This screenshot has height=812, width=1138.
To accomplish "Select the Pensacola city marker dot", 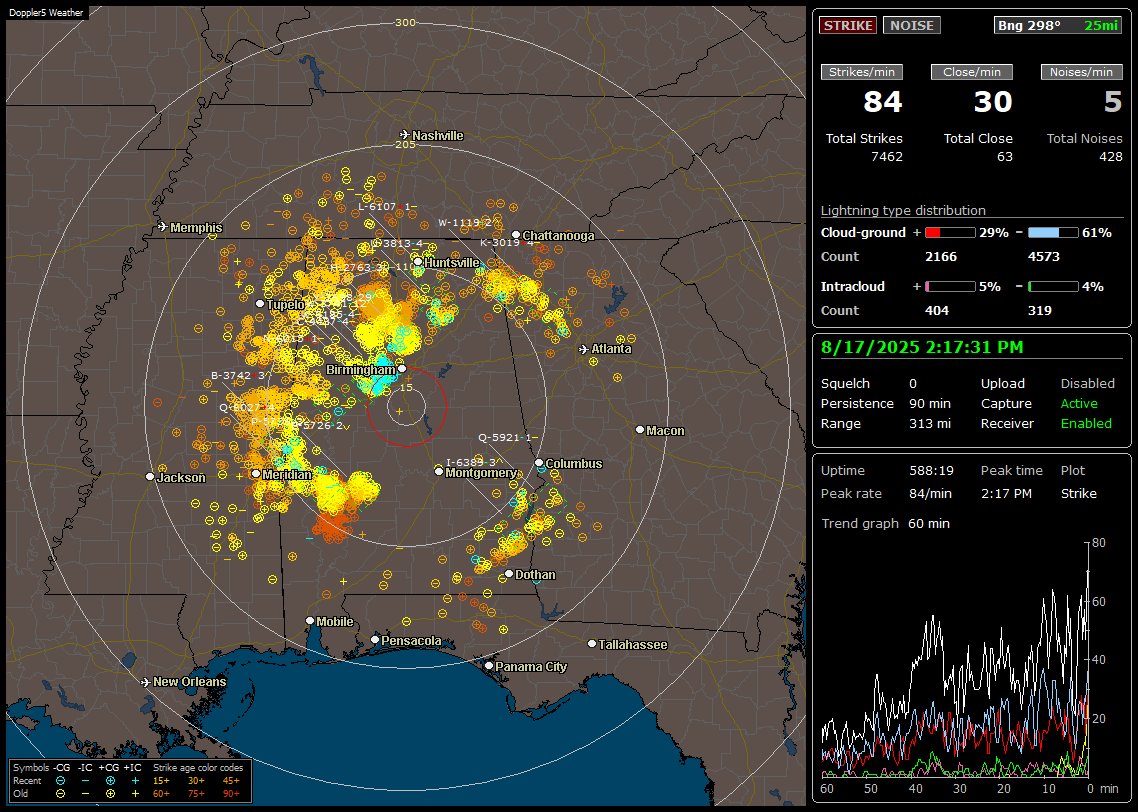I will [x=375, y=640].
